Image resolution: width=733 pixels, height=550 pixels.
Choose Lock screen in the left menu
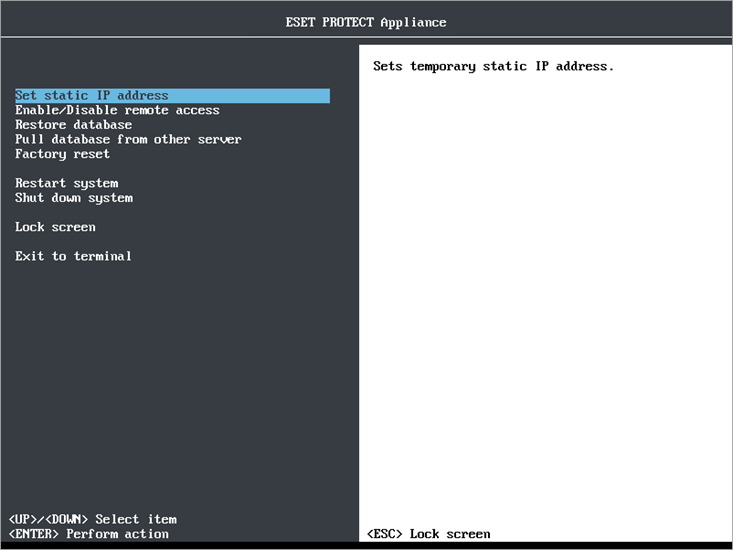[x=55, y=227]
